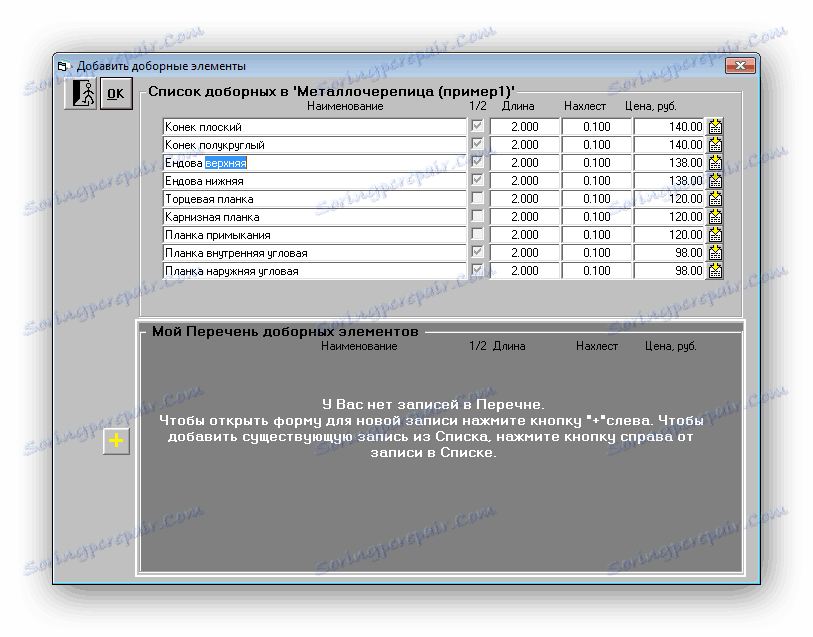This screenshot has width=813, height=637.
Task: Toggle 1/2 checkbox for Планка внутренняя угловая
Action: tap(478, 252)
